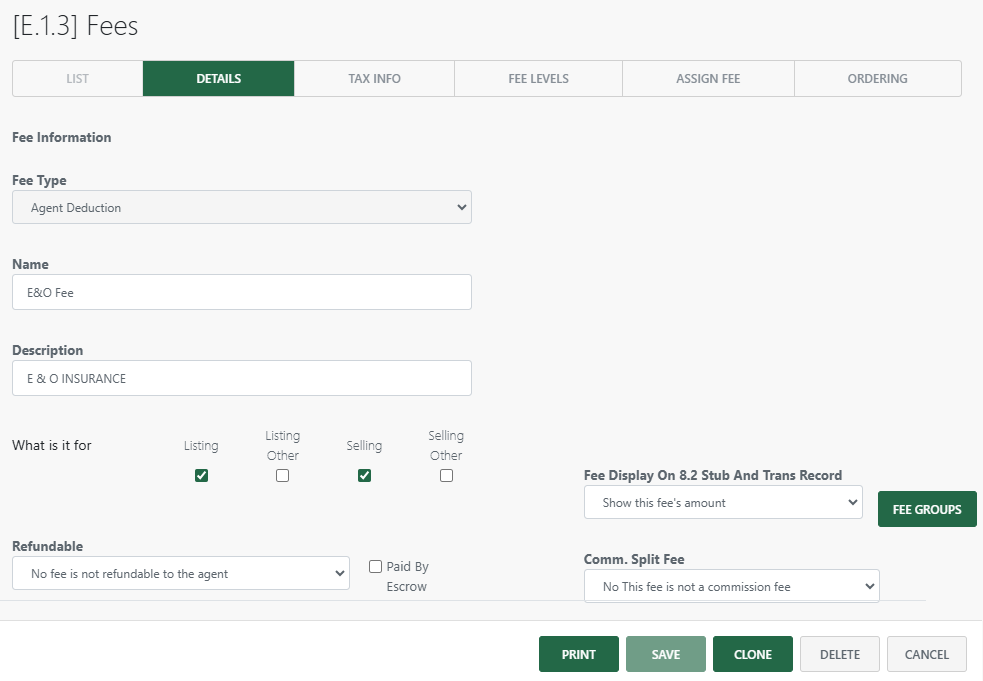
Task: Select the DETAILS tab
Action: 218,78
